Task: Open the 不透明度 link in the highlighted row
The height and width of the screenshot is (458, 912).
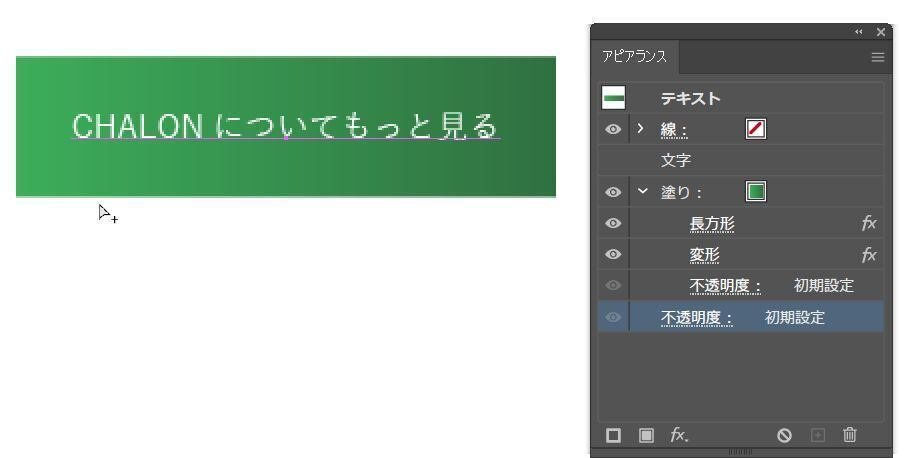Action: click(696, 318)
